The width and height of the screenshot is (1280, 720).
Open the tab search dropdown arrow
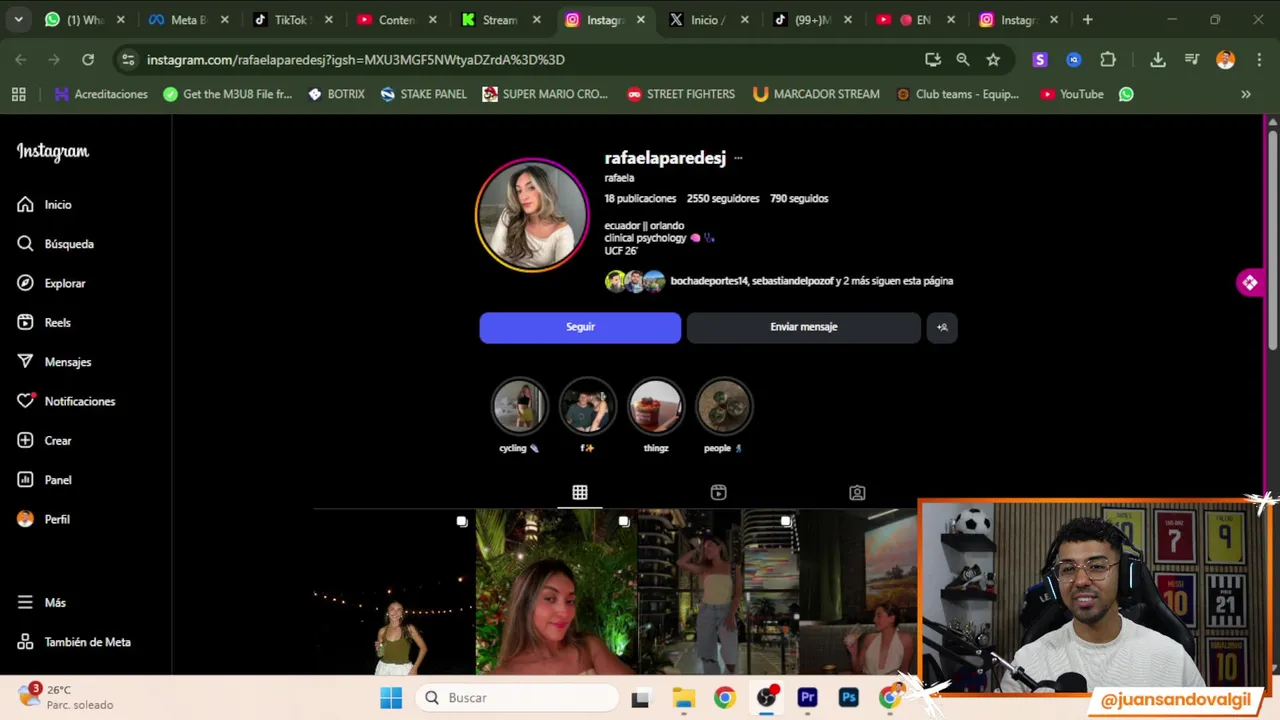[18, 19]
